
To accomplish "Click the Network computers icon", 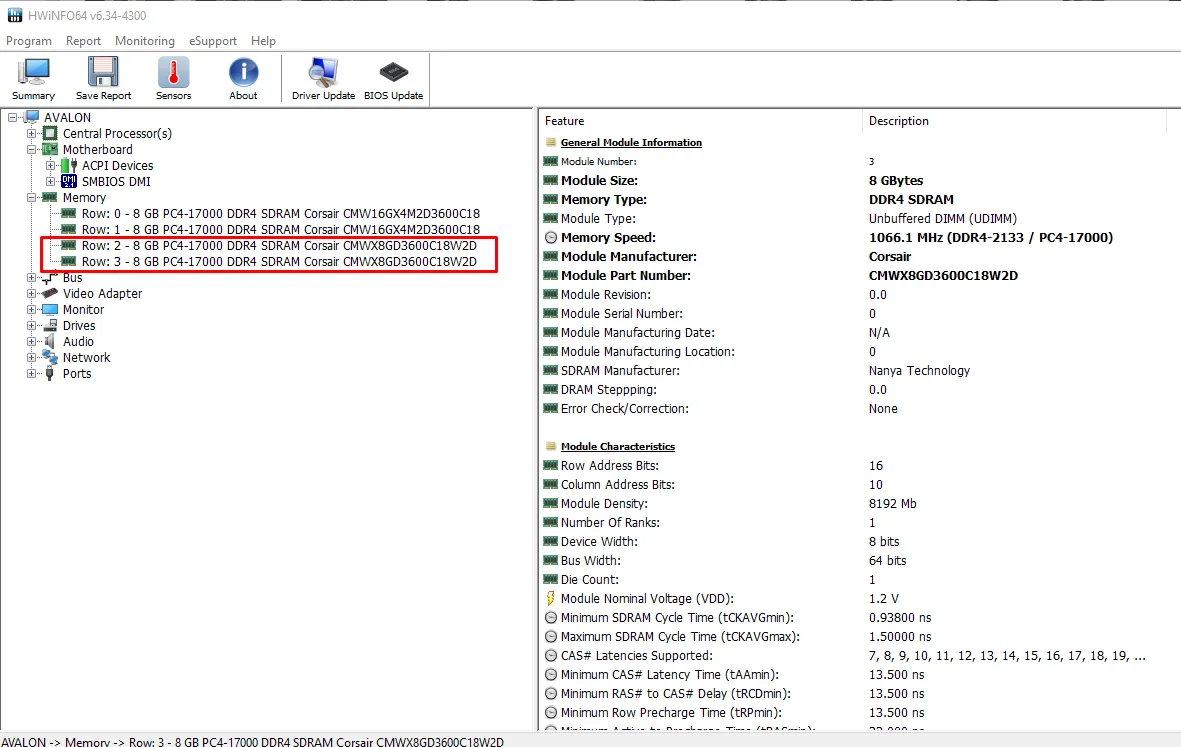I will pos(50,357).
